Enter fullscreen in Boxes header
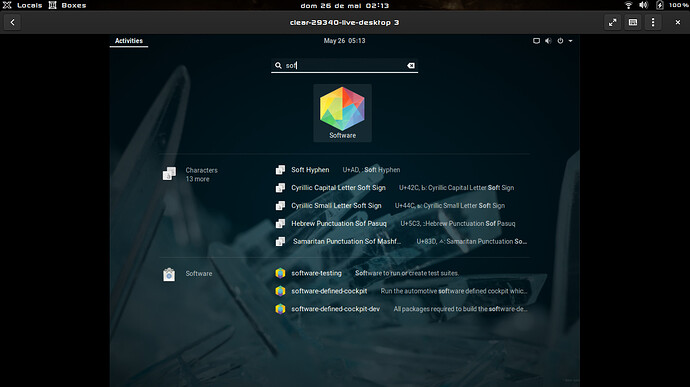This screenshot has width=690, height=387. (613, 22)
